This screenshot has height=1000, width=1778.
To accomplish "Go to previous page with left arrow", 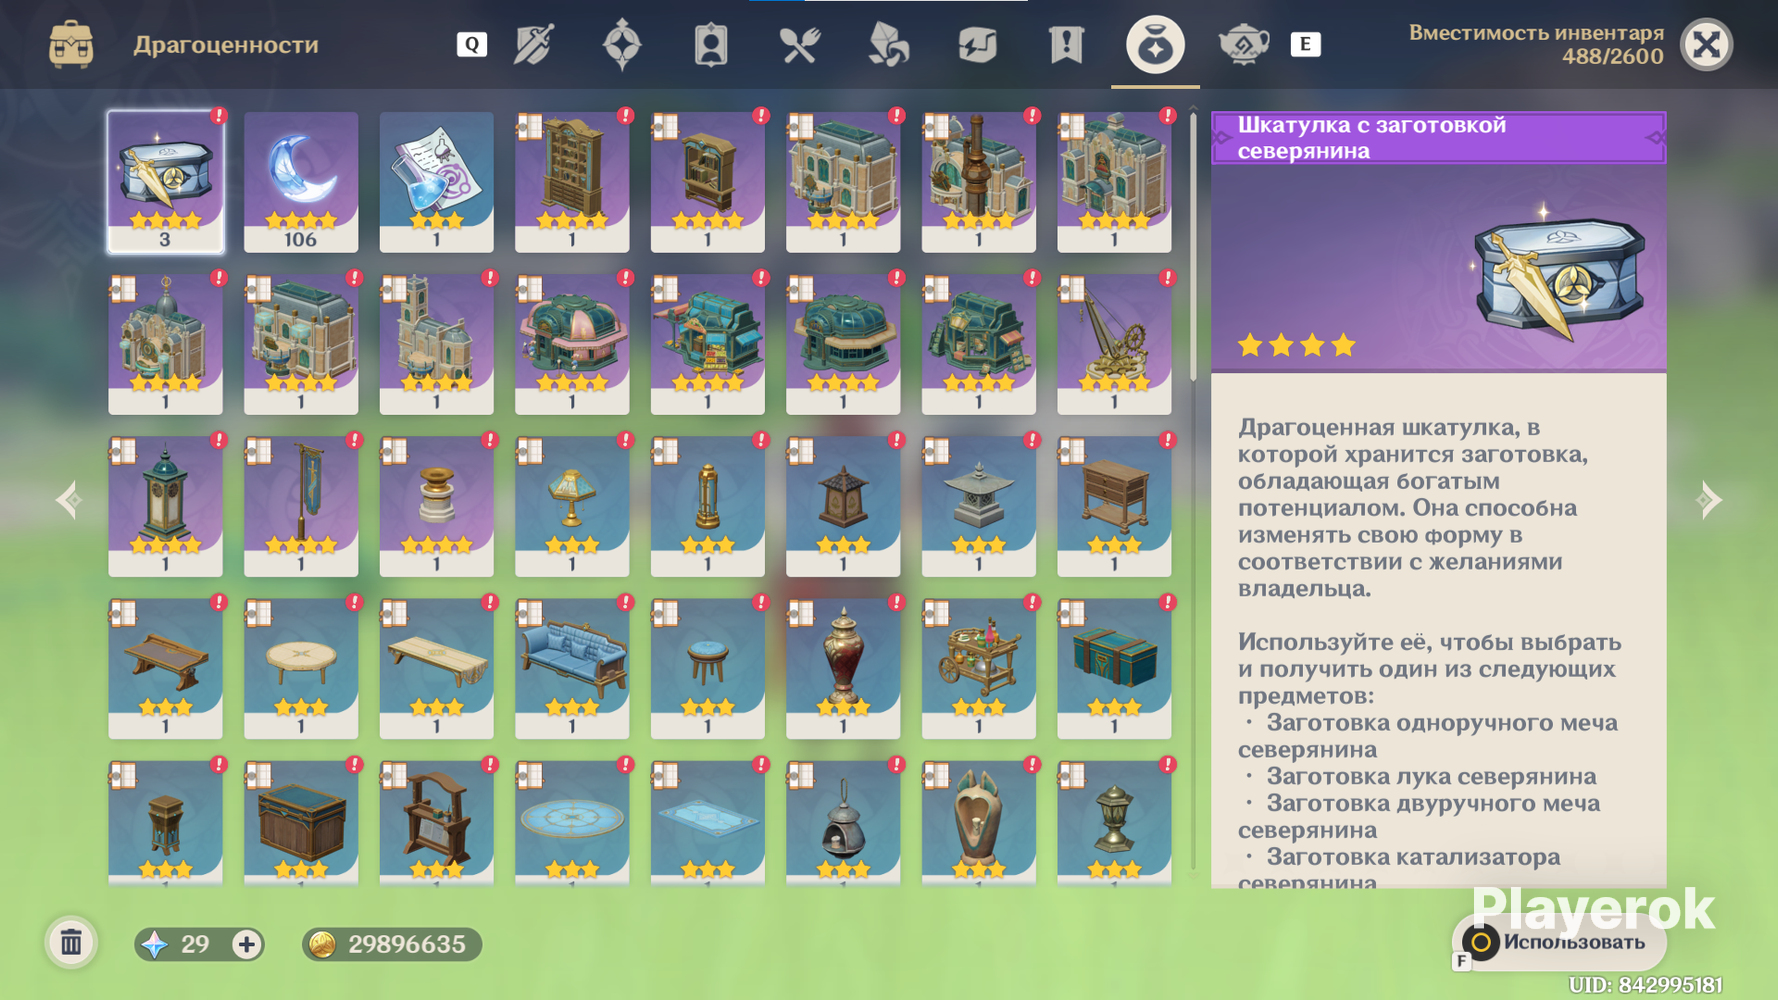I will 69,499.
